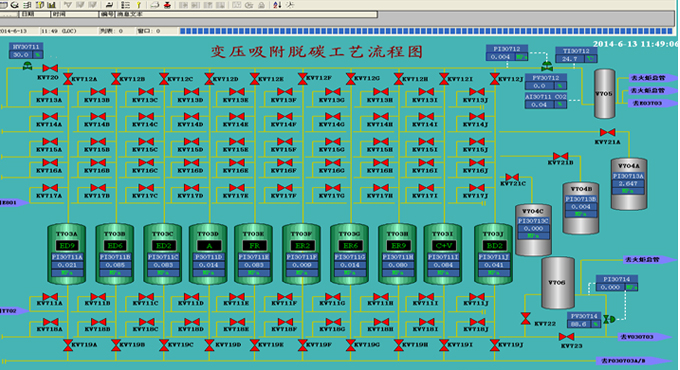Click the sort A-Z toolbar icon
Image resolution: width=680 pixels, height=370 pixels.
277,5
